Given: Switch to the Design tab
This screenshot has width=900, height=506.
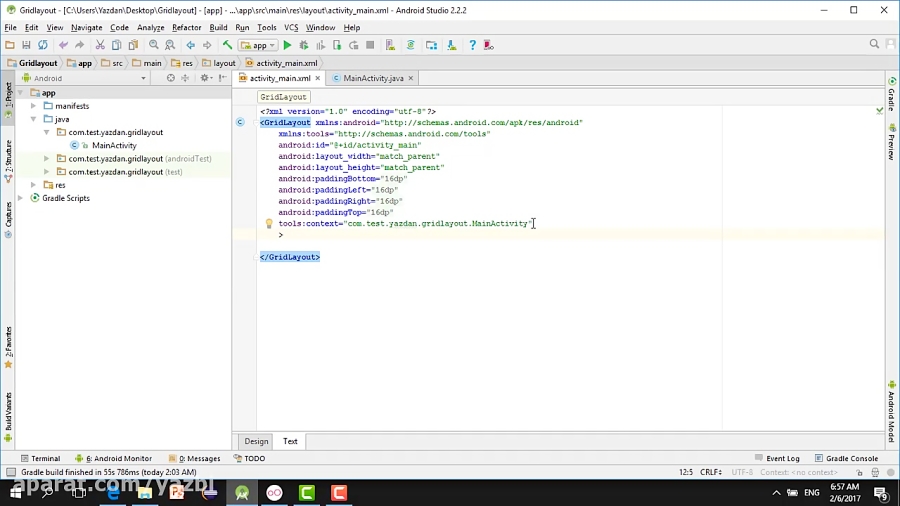Looking at the screenshot, I should coord(256,441).
